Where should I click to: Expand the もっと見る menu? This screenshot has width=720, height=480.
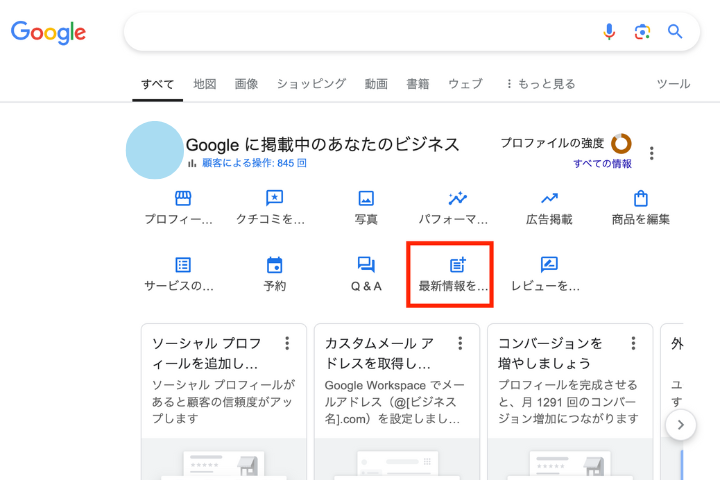pos(540,84)
